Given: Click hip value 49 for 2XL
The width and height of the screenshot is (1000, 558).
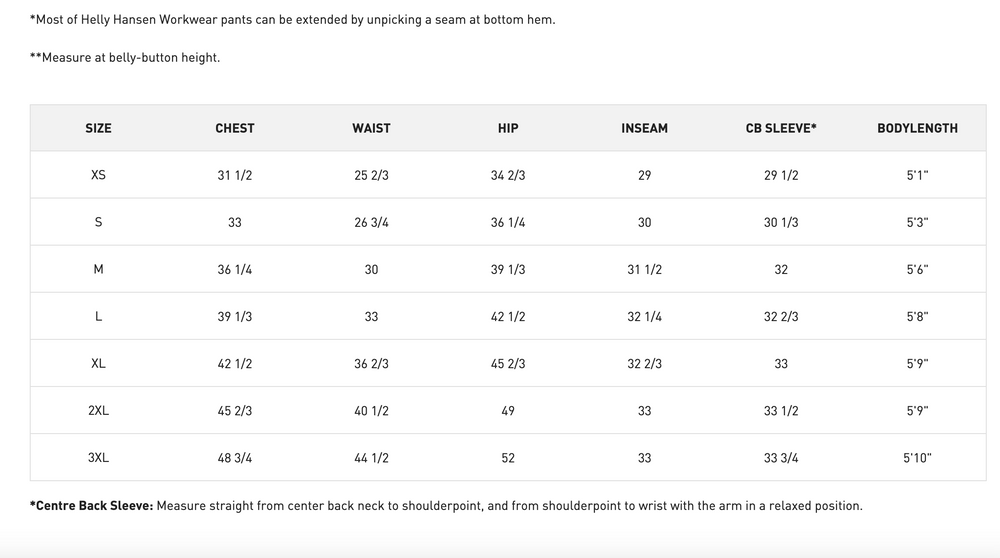Looking at the screenshot, I should coord(508,411).
